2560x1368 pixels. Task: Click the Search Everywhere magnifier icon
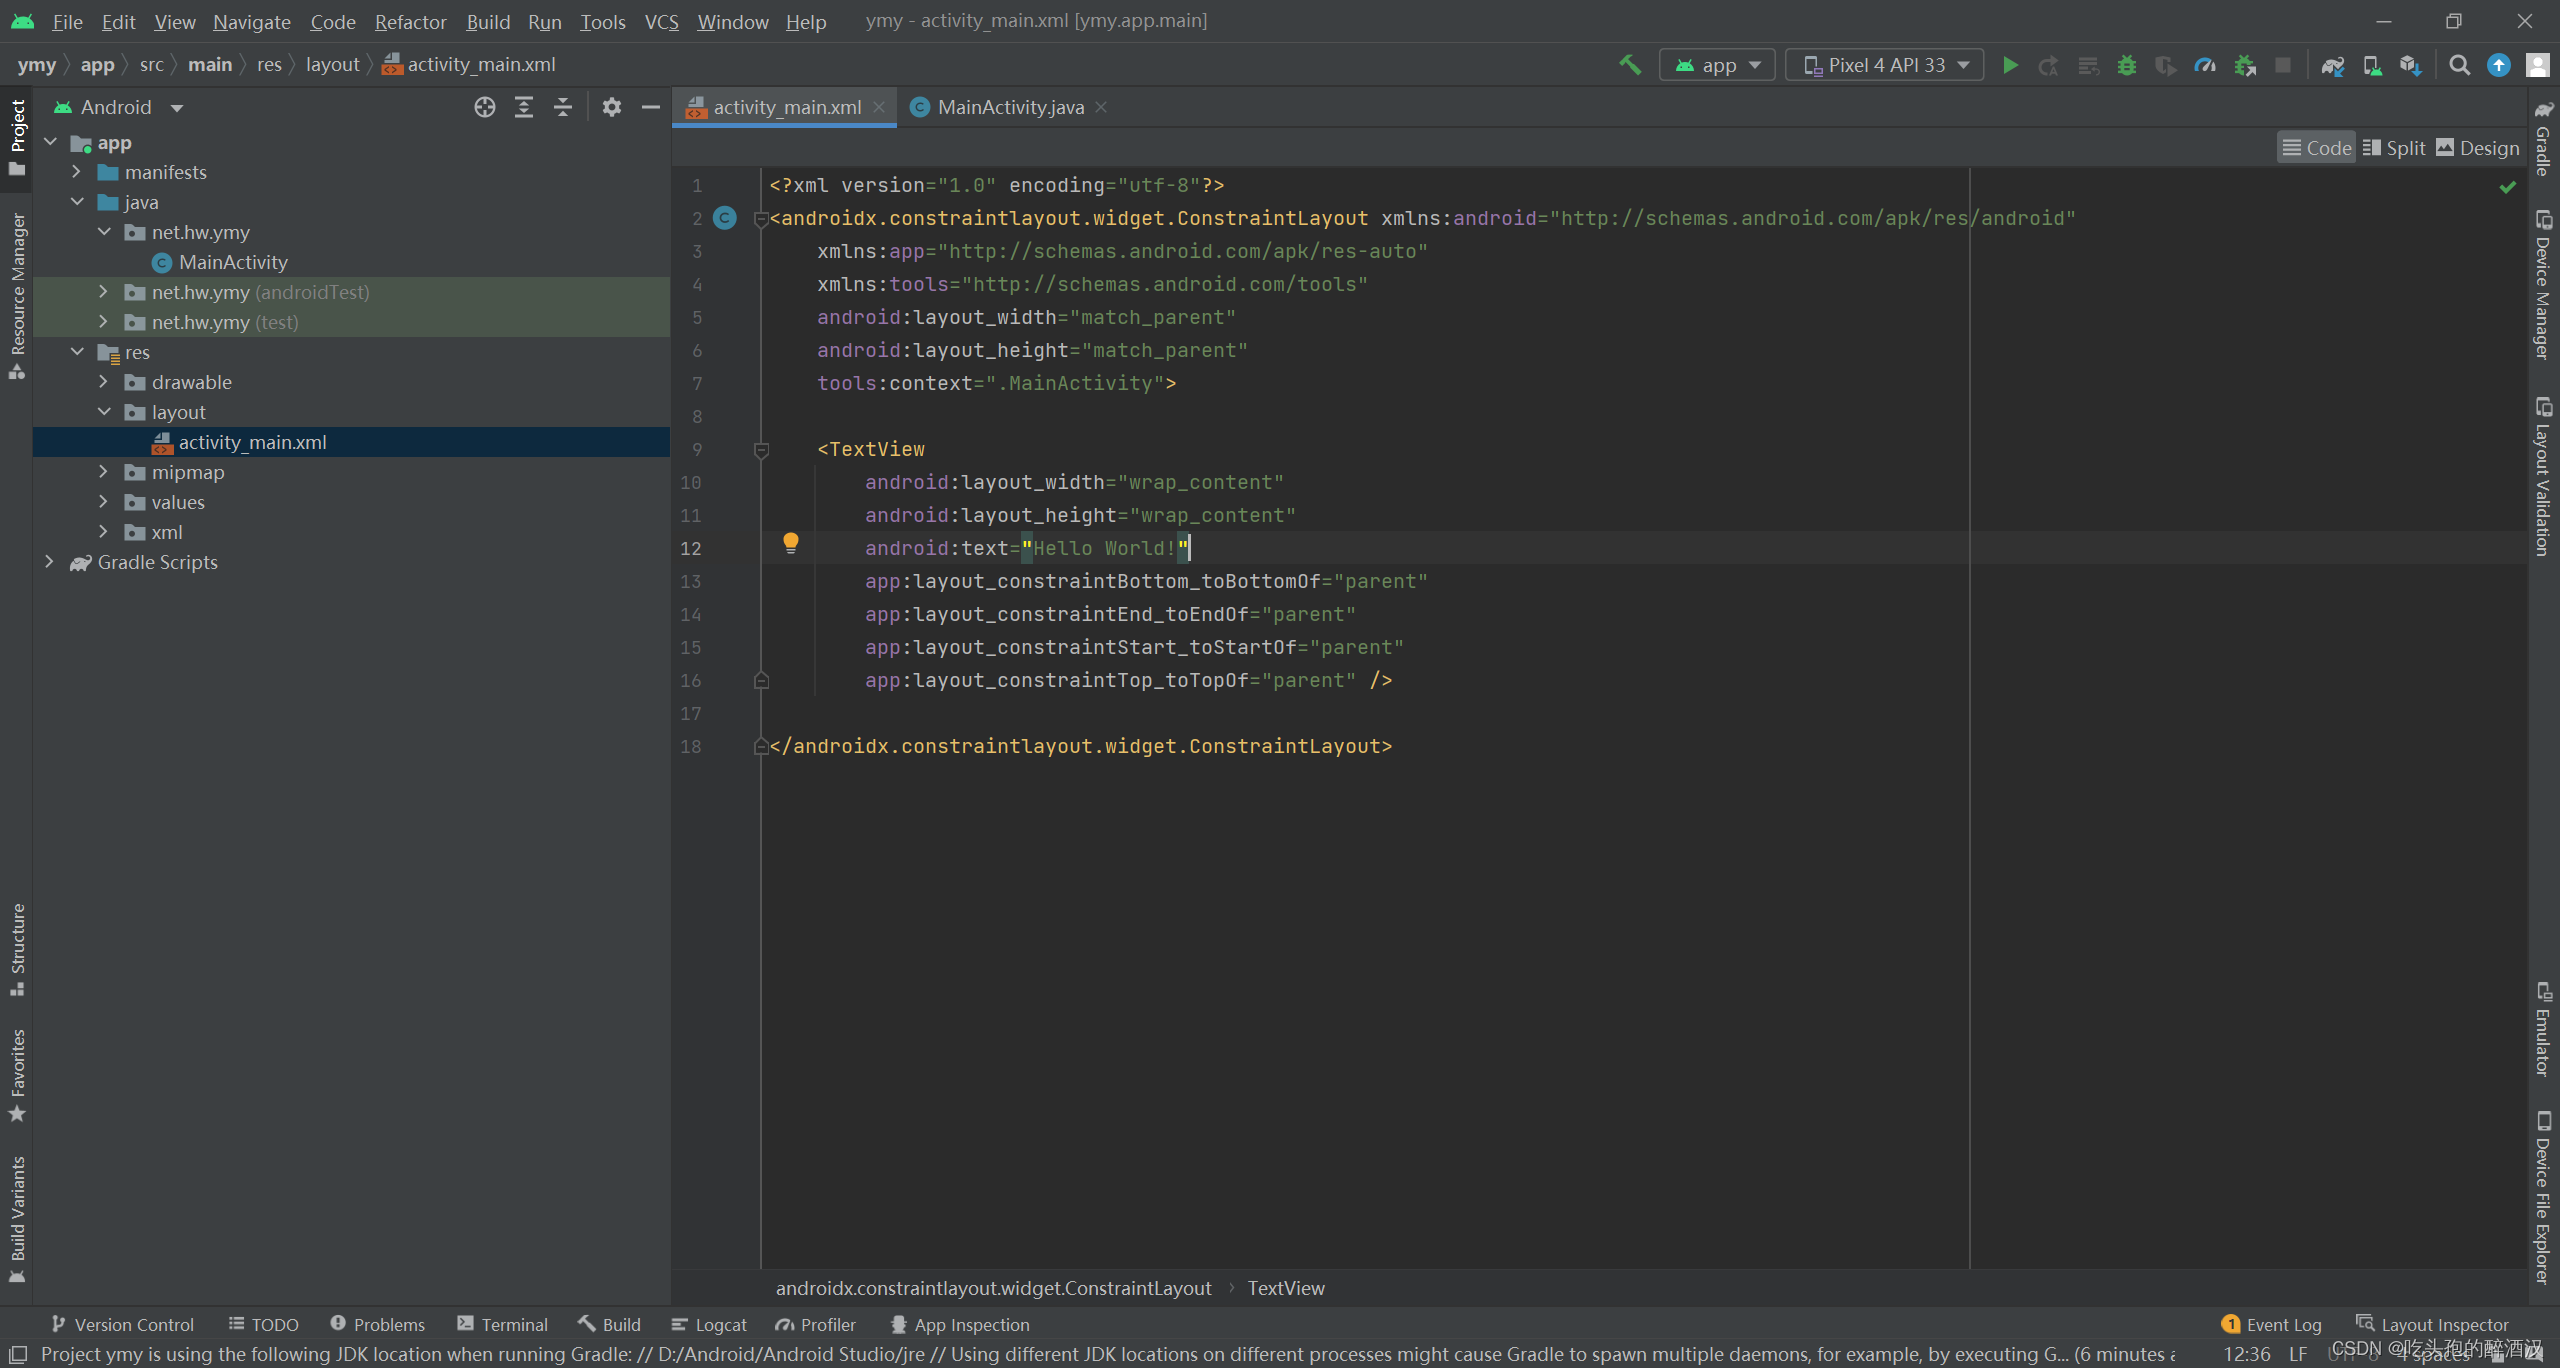(x=2460, y=66)
